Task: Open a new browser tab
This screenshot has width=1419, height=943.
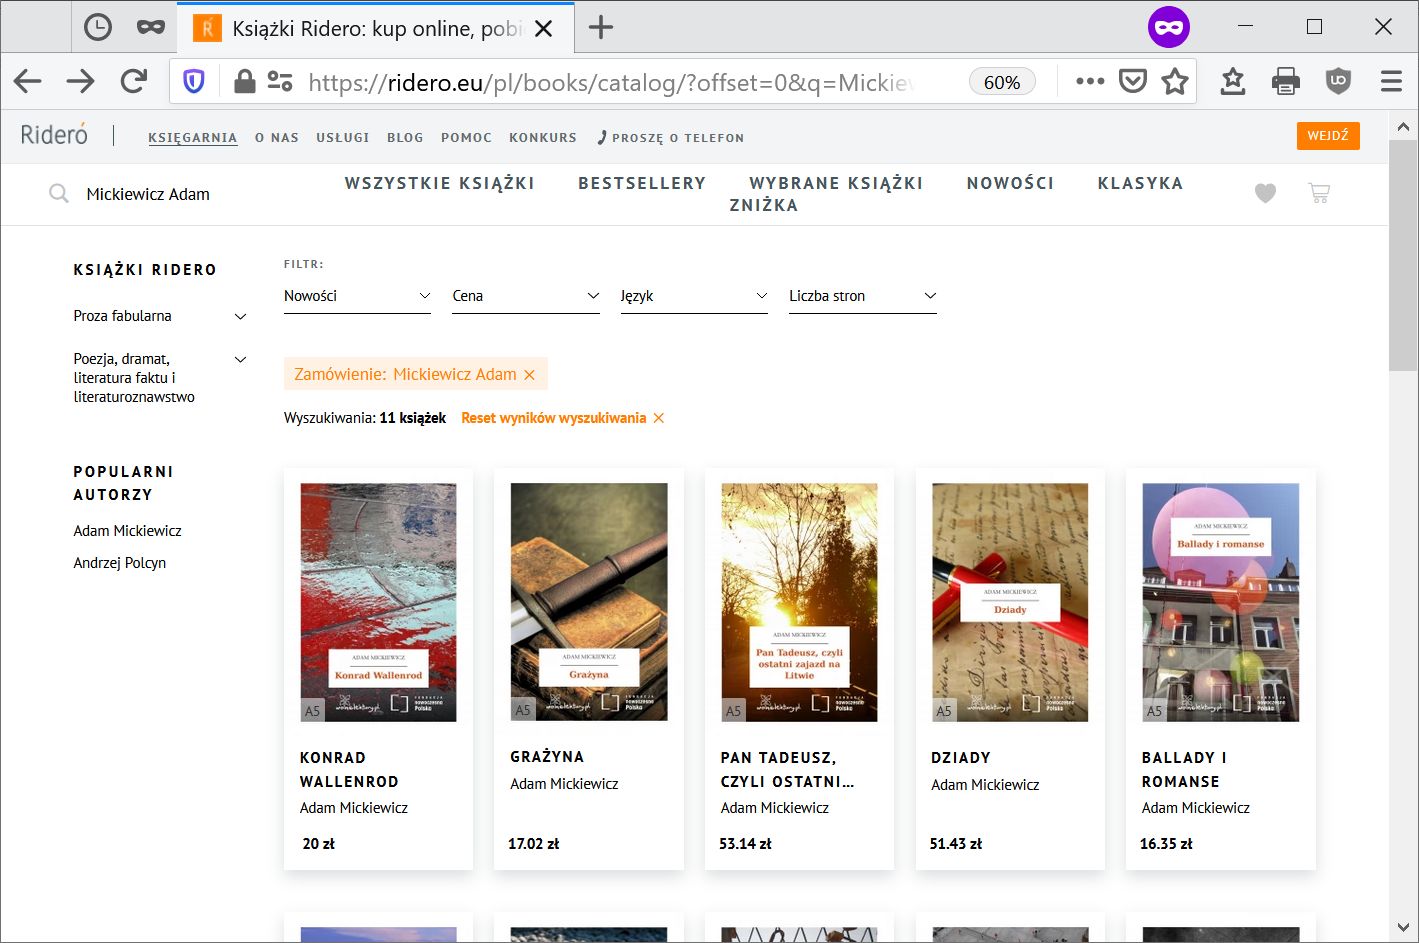Action: tap(601, 27)
